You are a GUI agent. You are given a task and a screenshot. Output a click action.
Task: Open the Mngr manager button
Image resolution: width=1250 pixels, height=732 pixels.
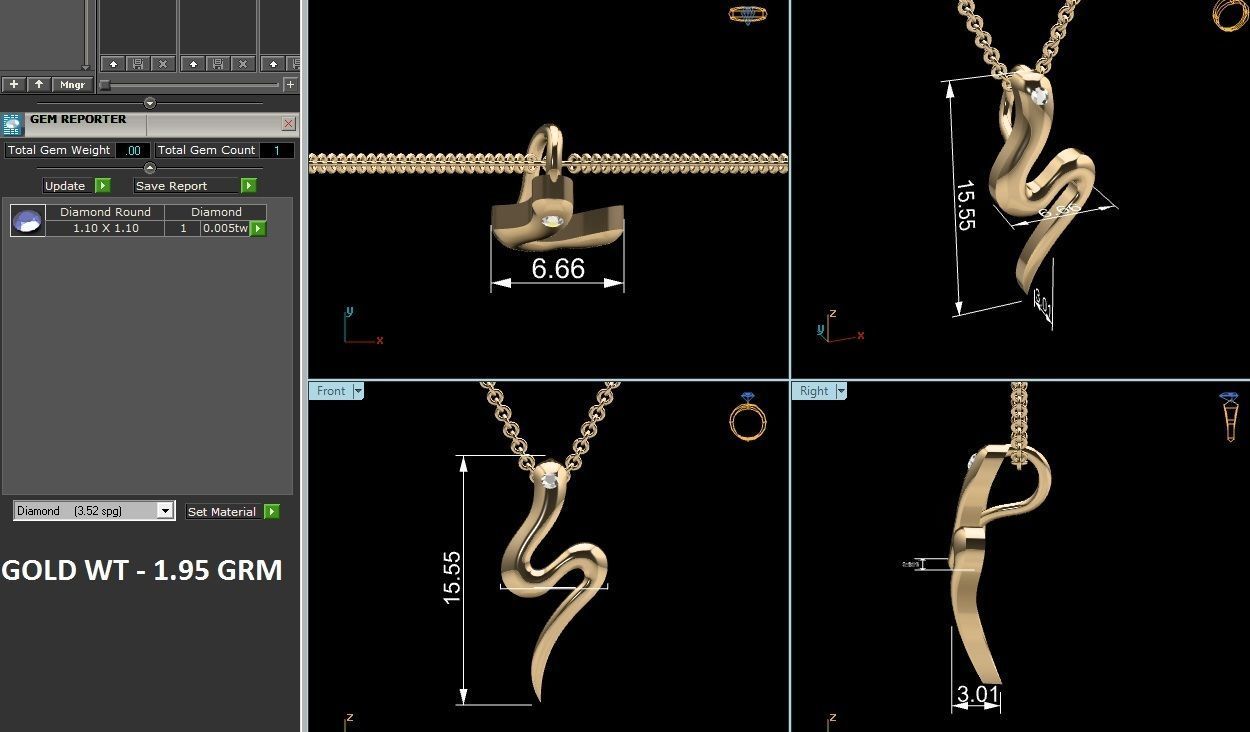coord(73,85)
